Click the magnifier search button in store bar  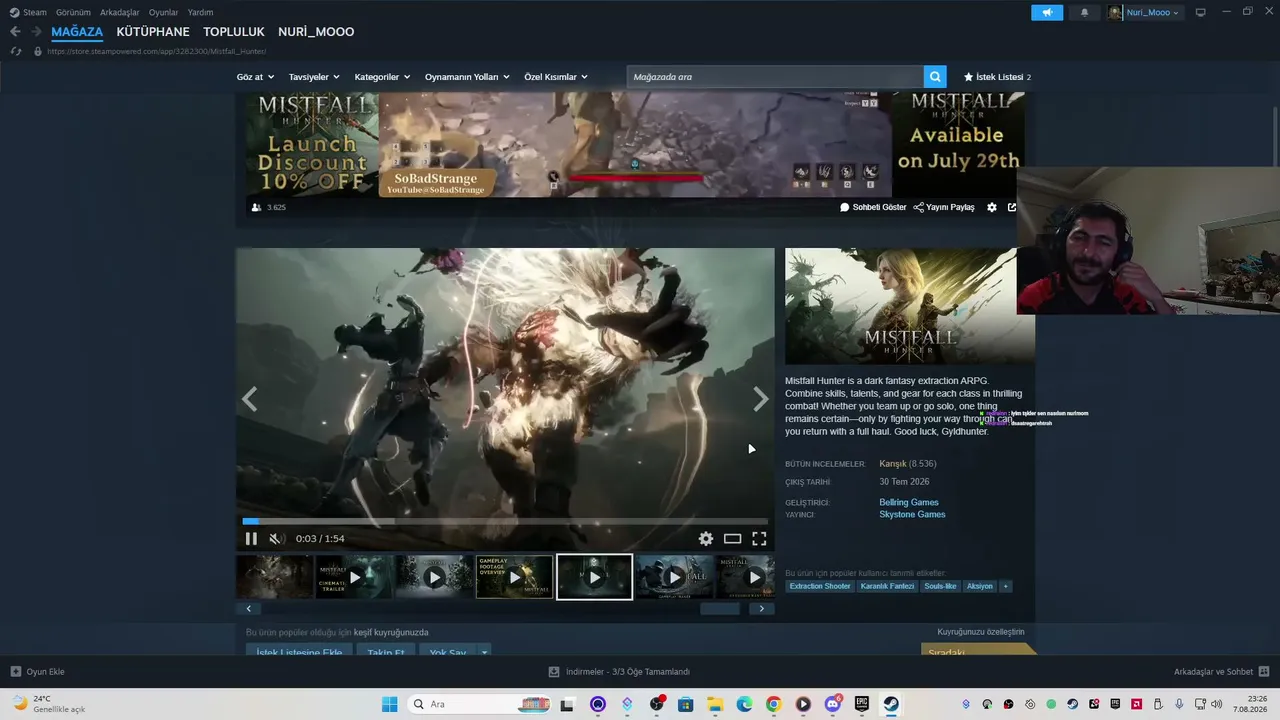coord(935,77)
